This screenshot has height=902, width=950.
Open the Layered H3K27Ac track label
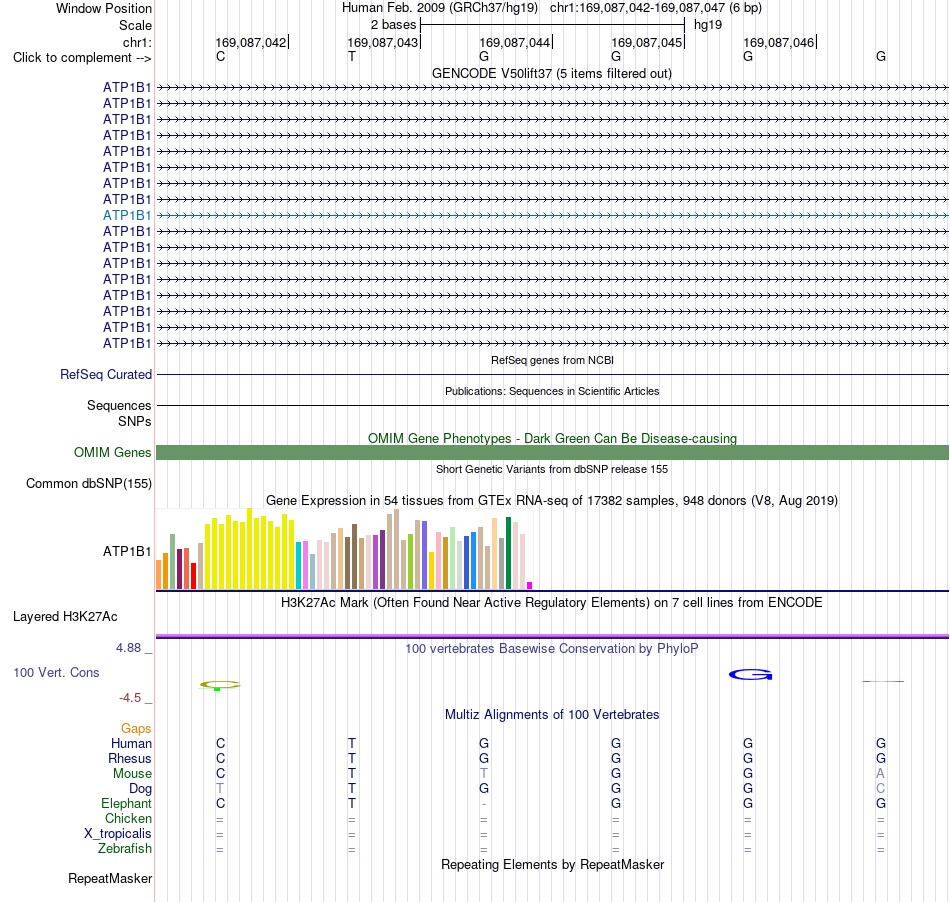click(65, 617)
